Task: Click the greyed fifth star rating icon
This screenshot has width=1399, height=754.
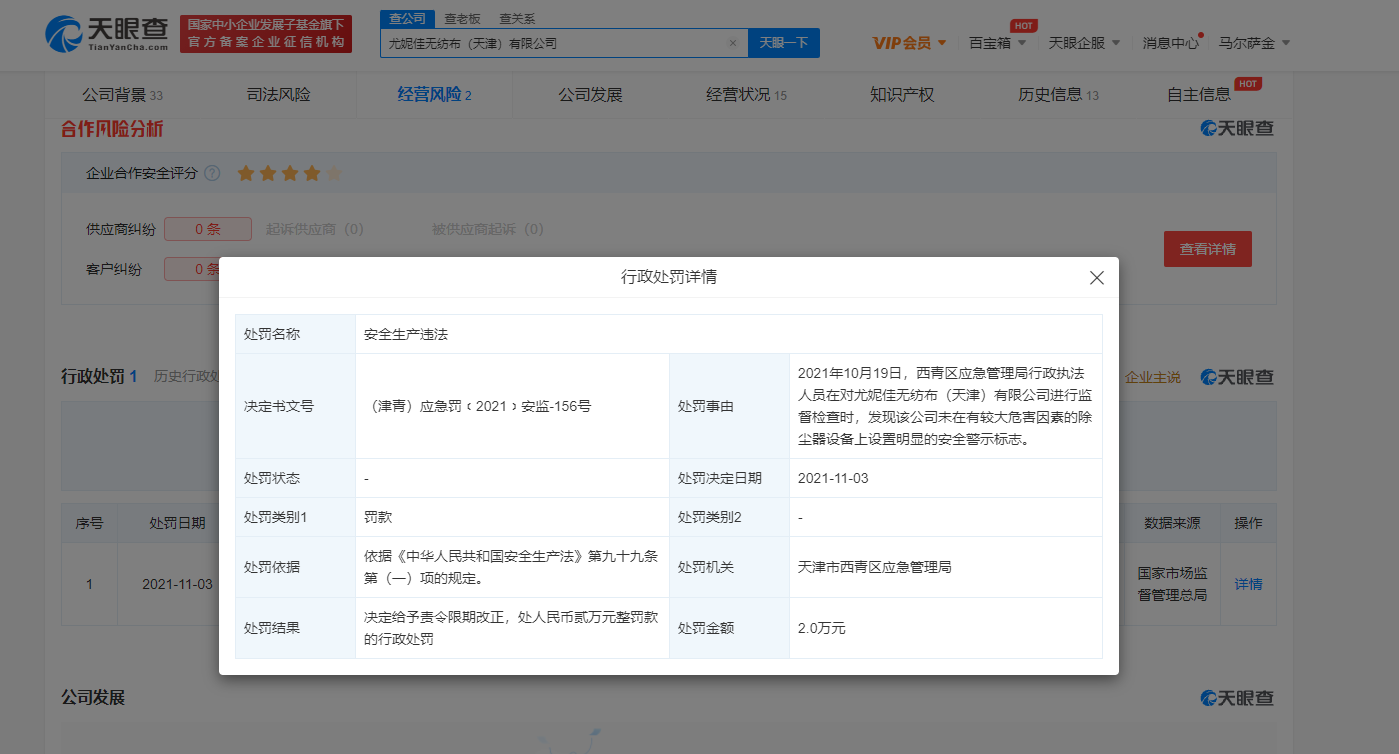Action: click(334, 173)
